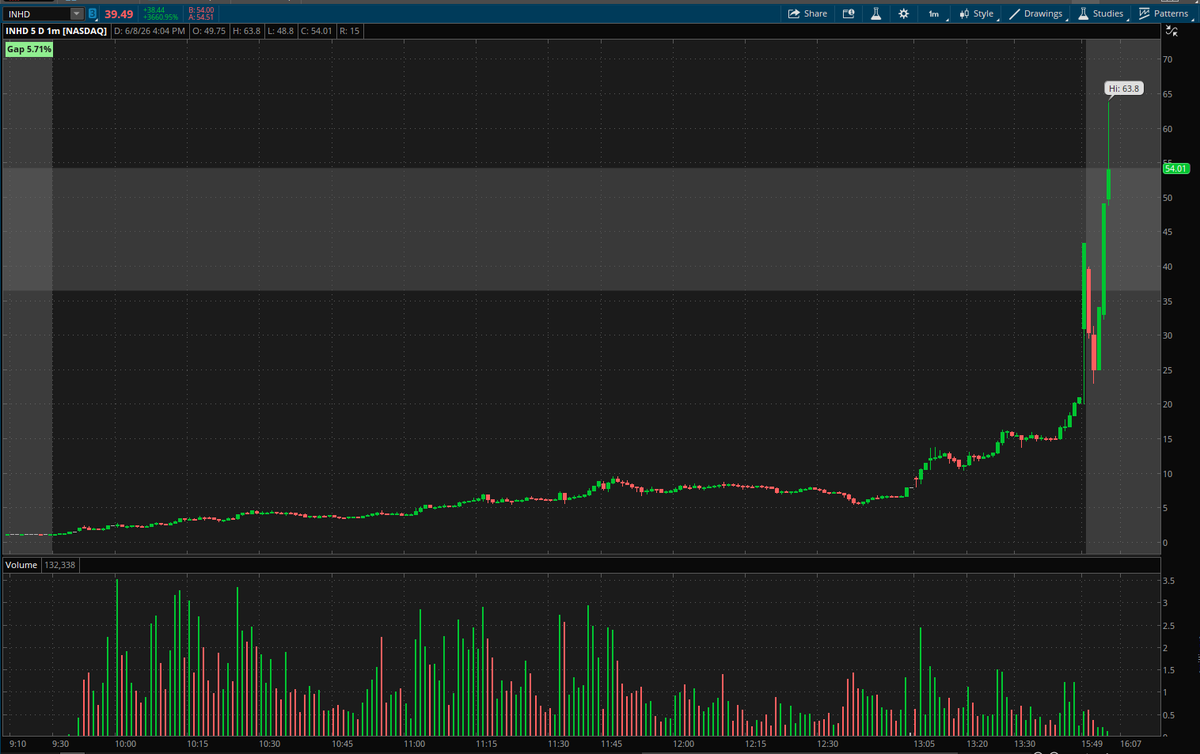The width and height of the screenshot is (1200, 754).
Task: Click the blue link-number clipboard icon
Action: coord(93,14)
